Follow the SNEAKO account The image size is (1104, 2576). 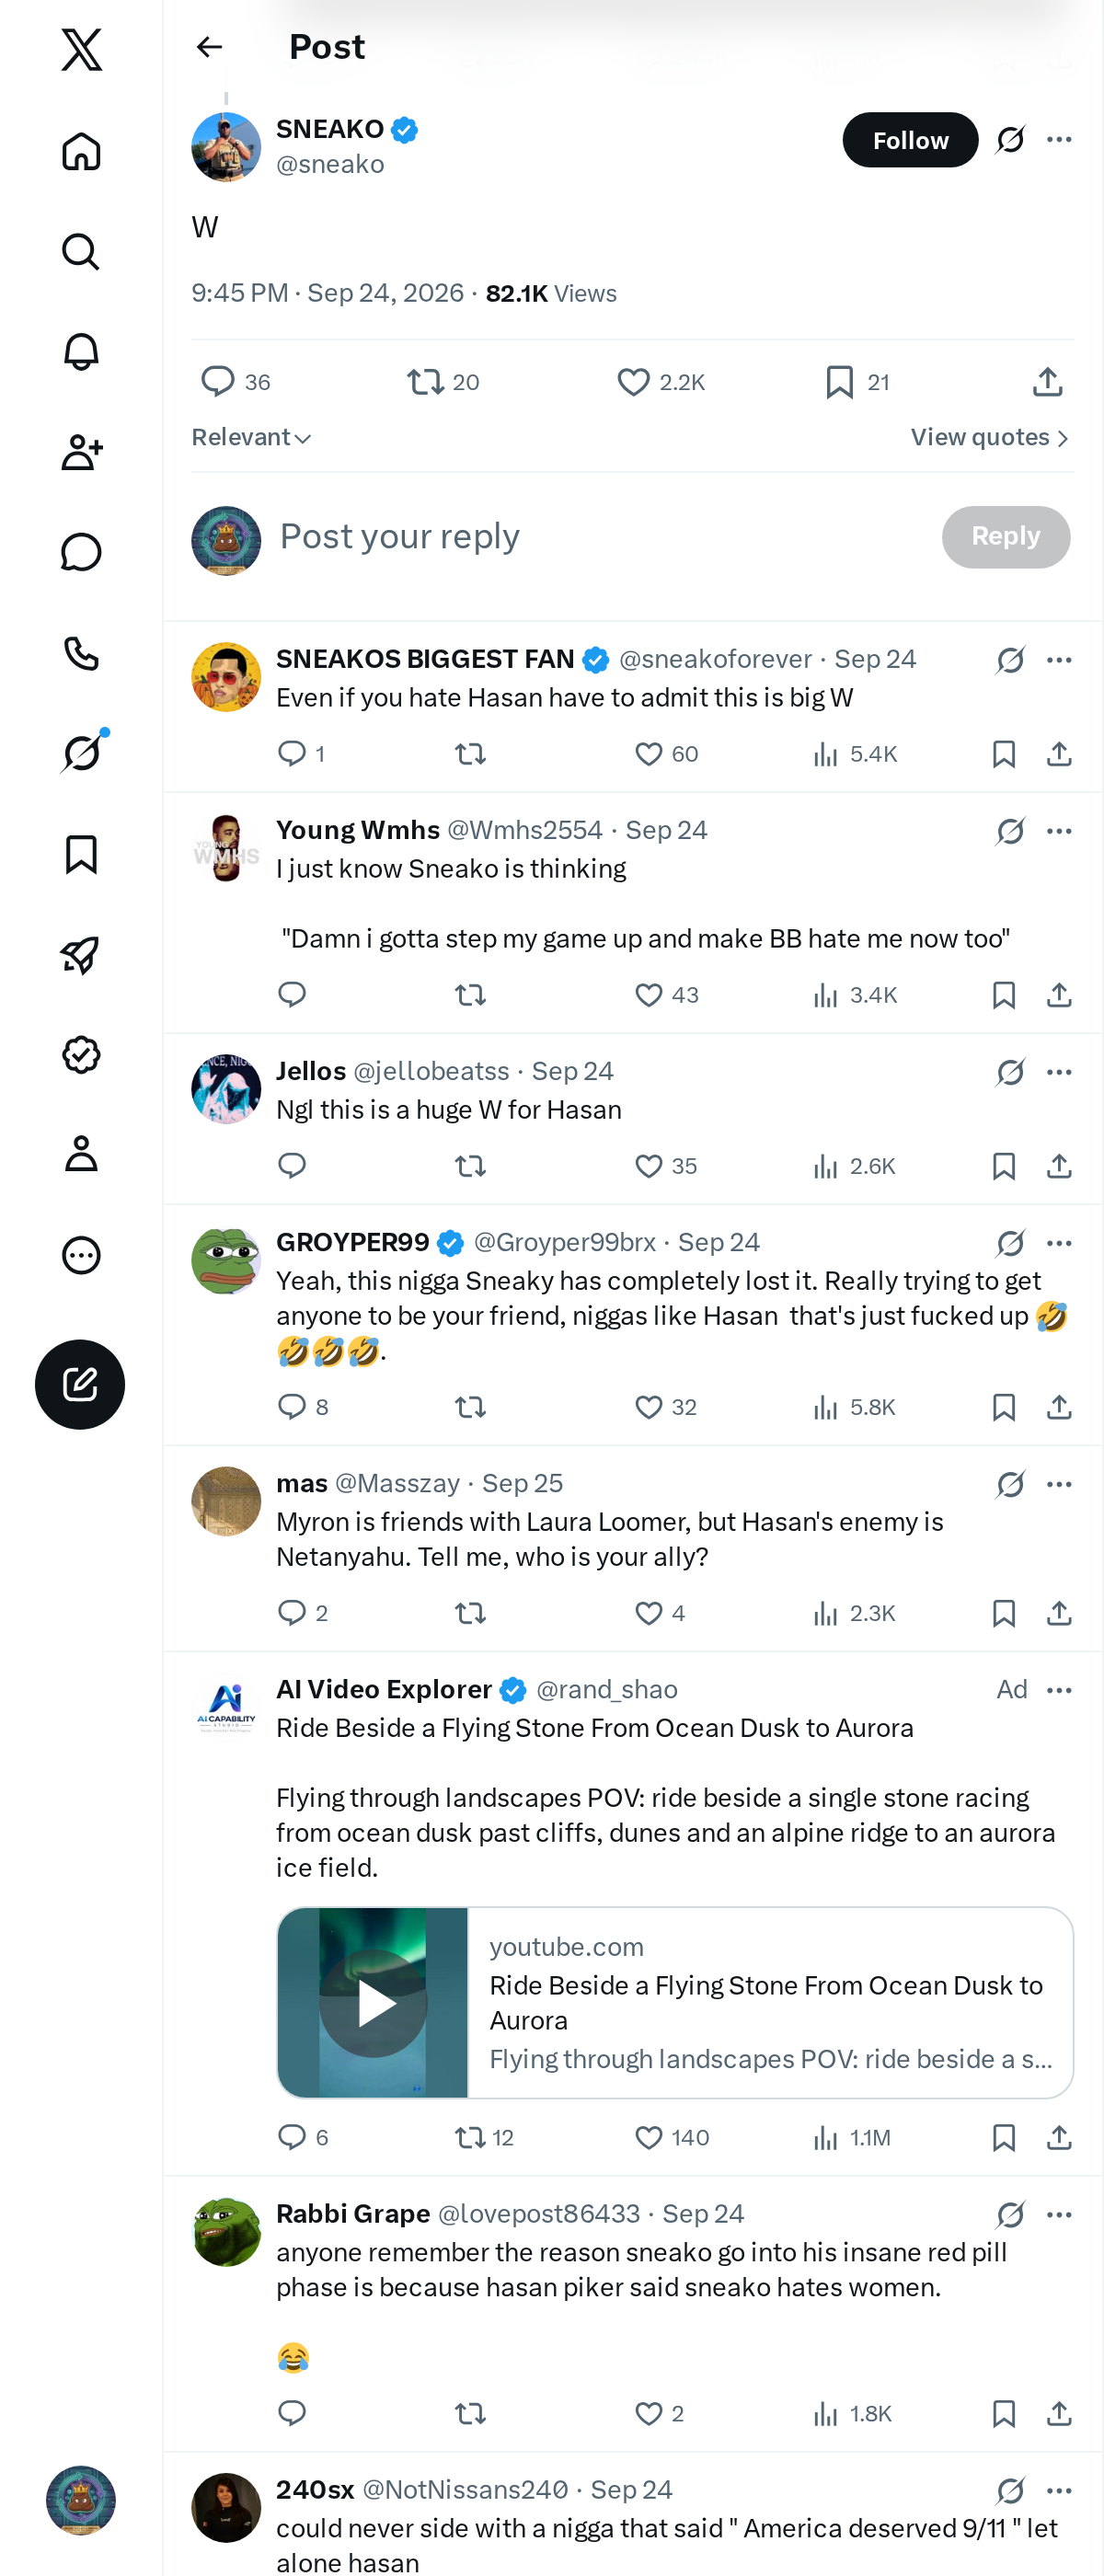tap(910, 140)
